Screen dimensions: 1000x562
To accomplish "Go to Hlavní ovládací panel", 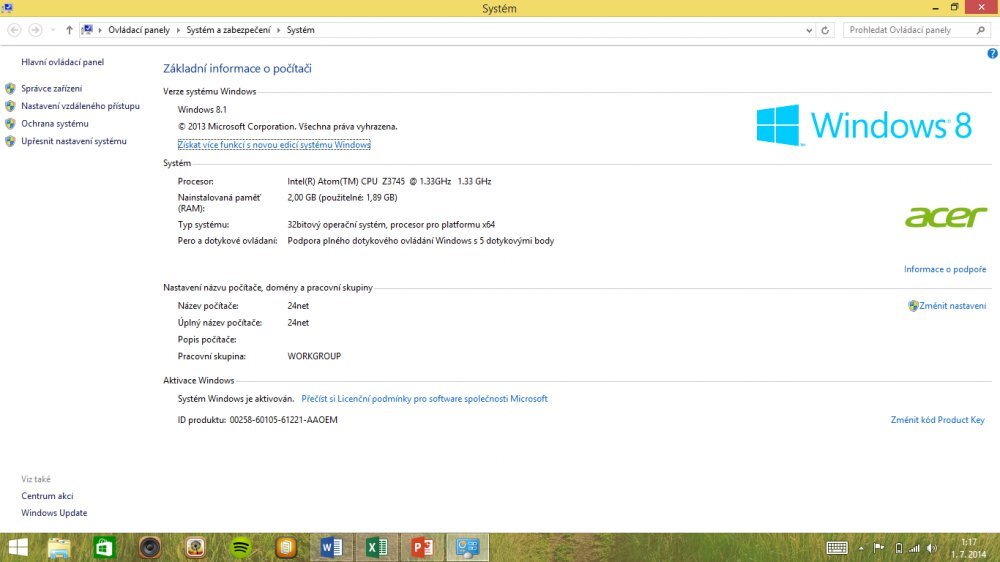I will tap(62, 62).
